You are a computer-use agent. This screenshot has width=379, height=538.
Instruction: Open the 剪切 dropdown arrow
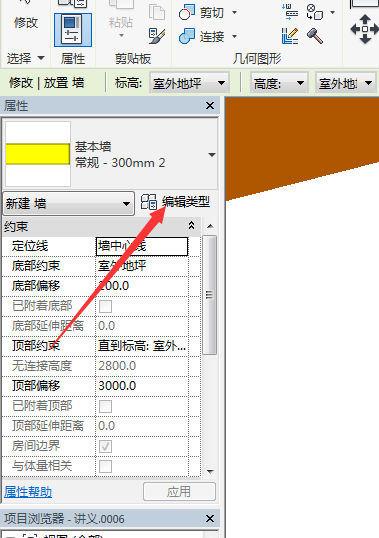tap(235, 13)
